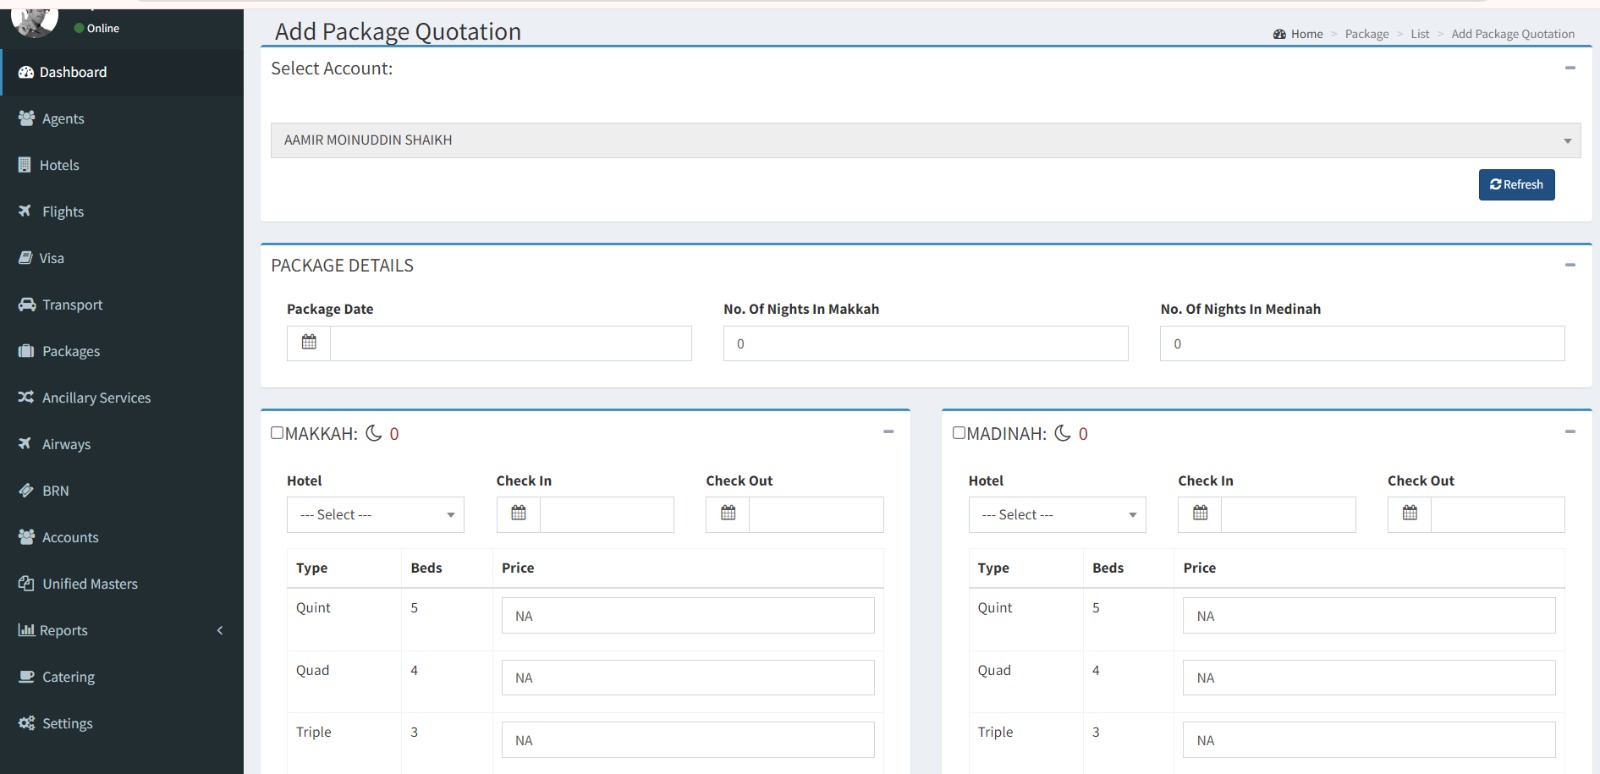The image size is (1600, 774).
Task: Collapse the Package Details panel
Action: click(1570, 265)
